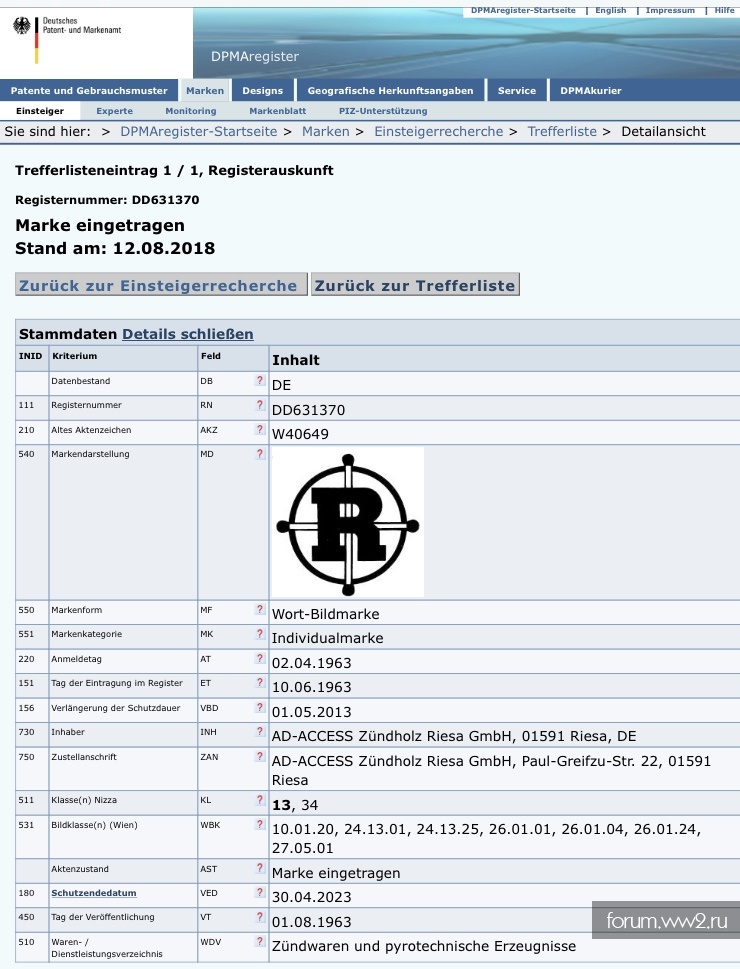Image resolution: width=740 pixels, height=969 pixels.
Task: Open the Service menu
Action: pos(517,90)
